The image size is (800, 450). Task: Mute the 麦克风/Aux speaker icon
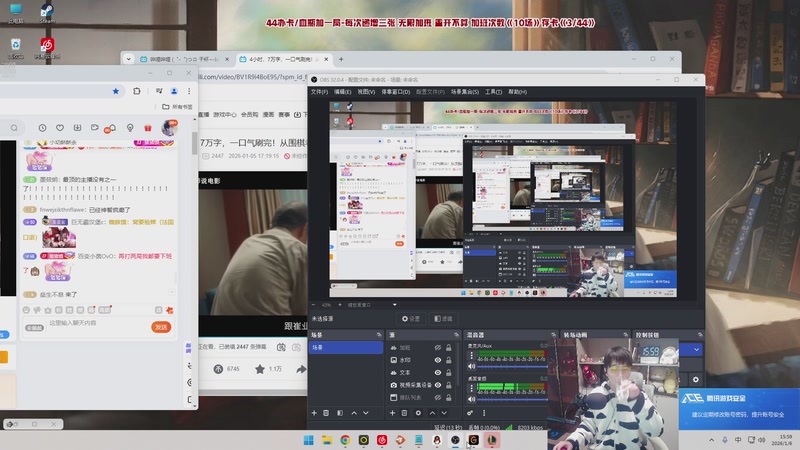coord(471,366)
